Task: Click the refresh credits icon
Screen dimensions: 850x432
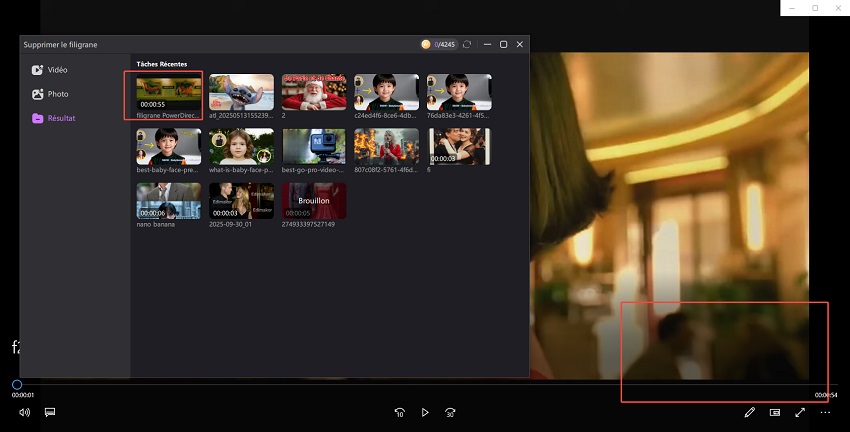Action: point(467,44)
